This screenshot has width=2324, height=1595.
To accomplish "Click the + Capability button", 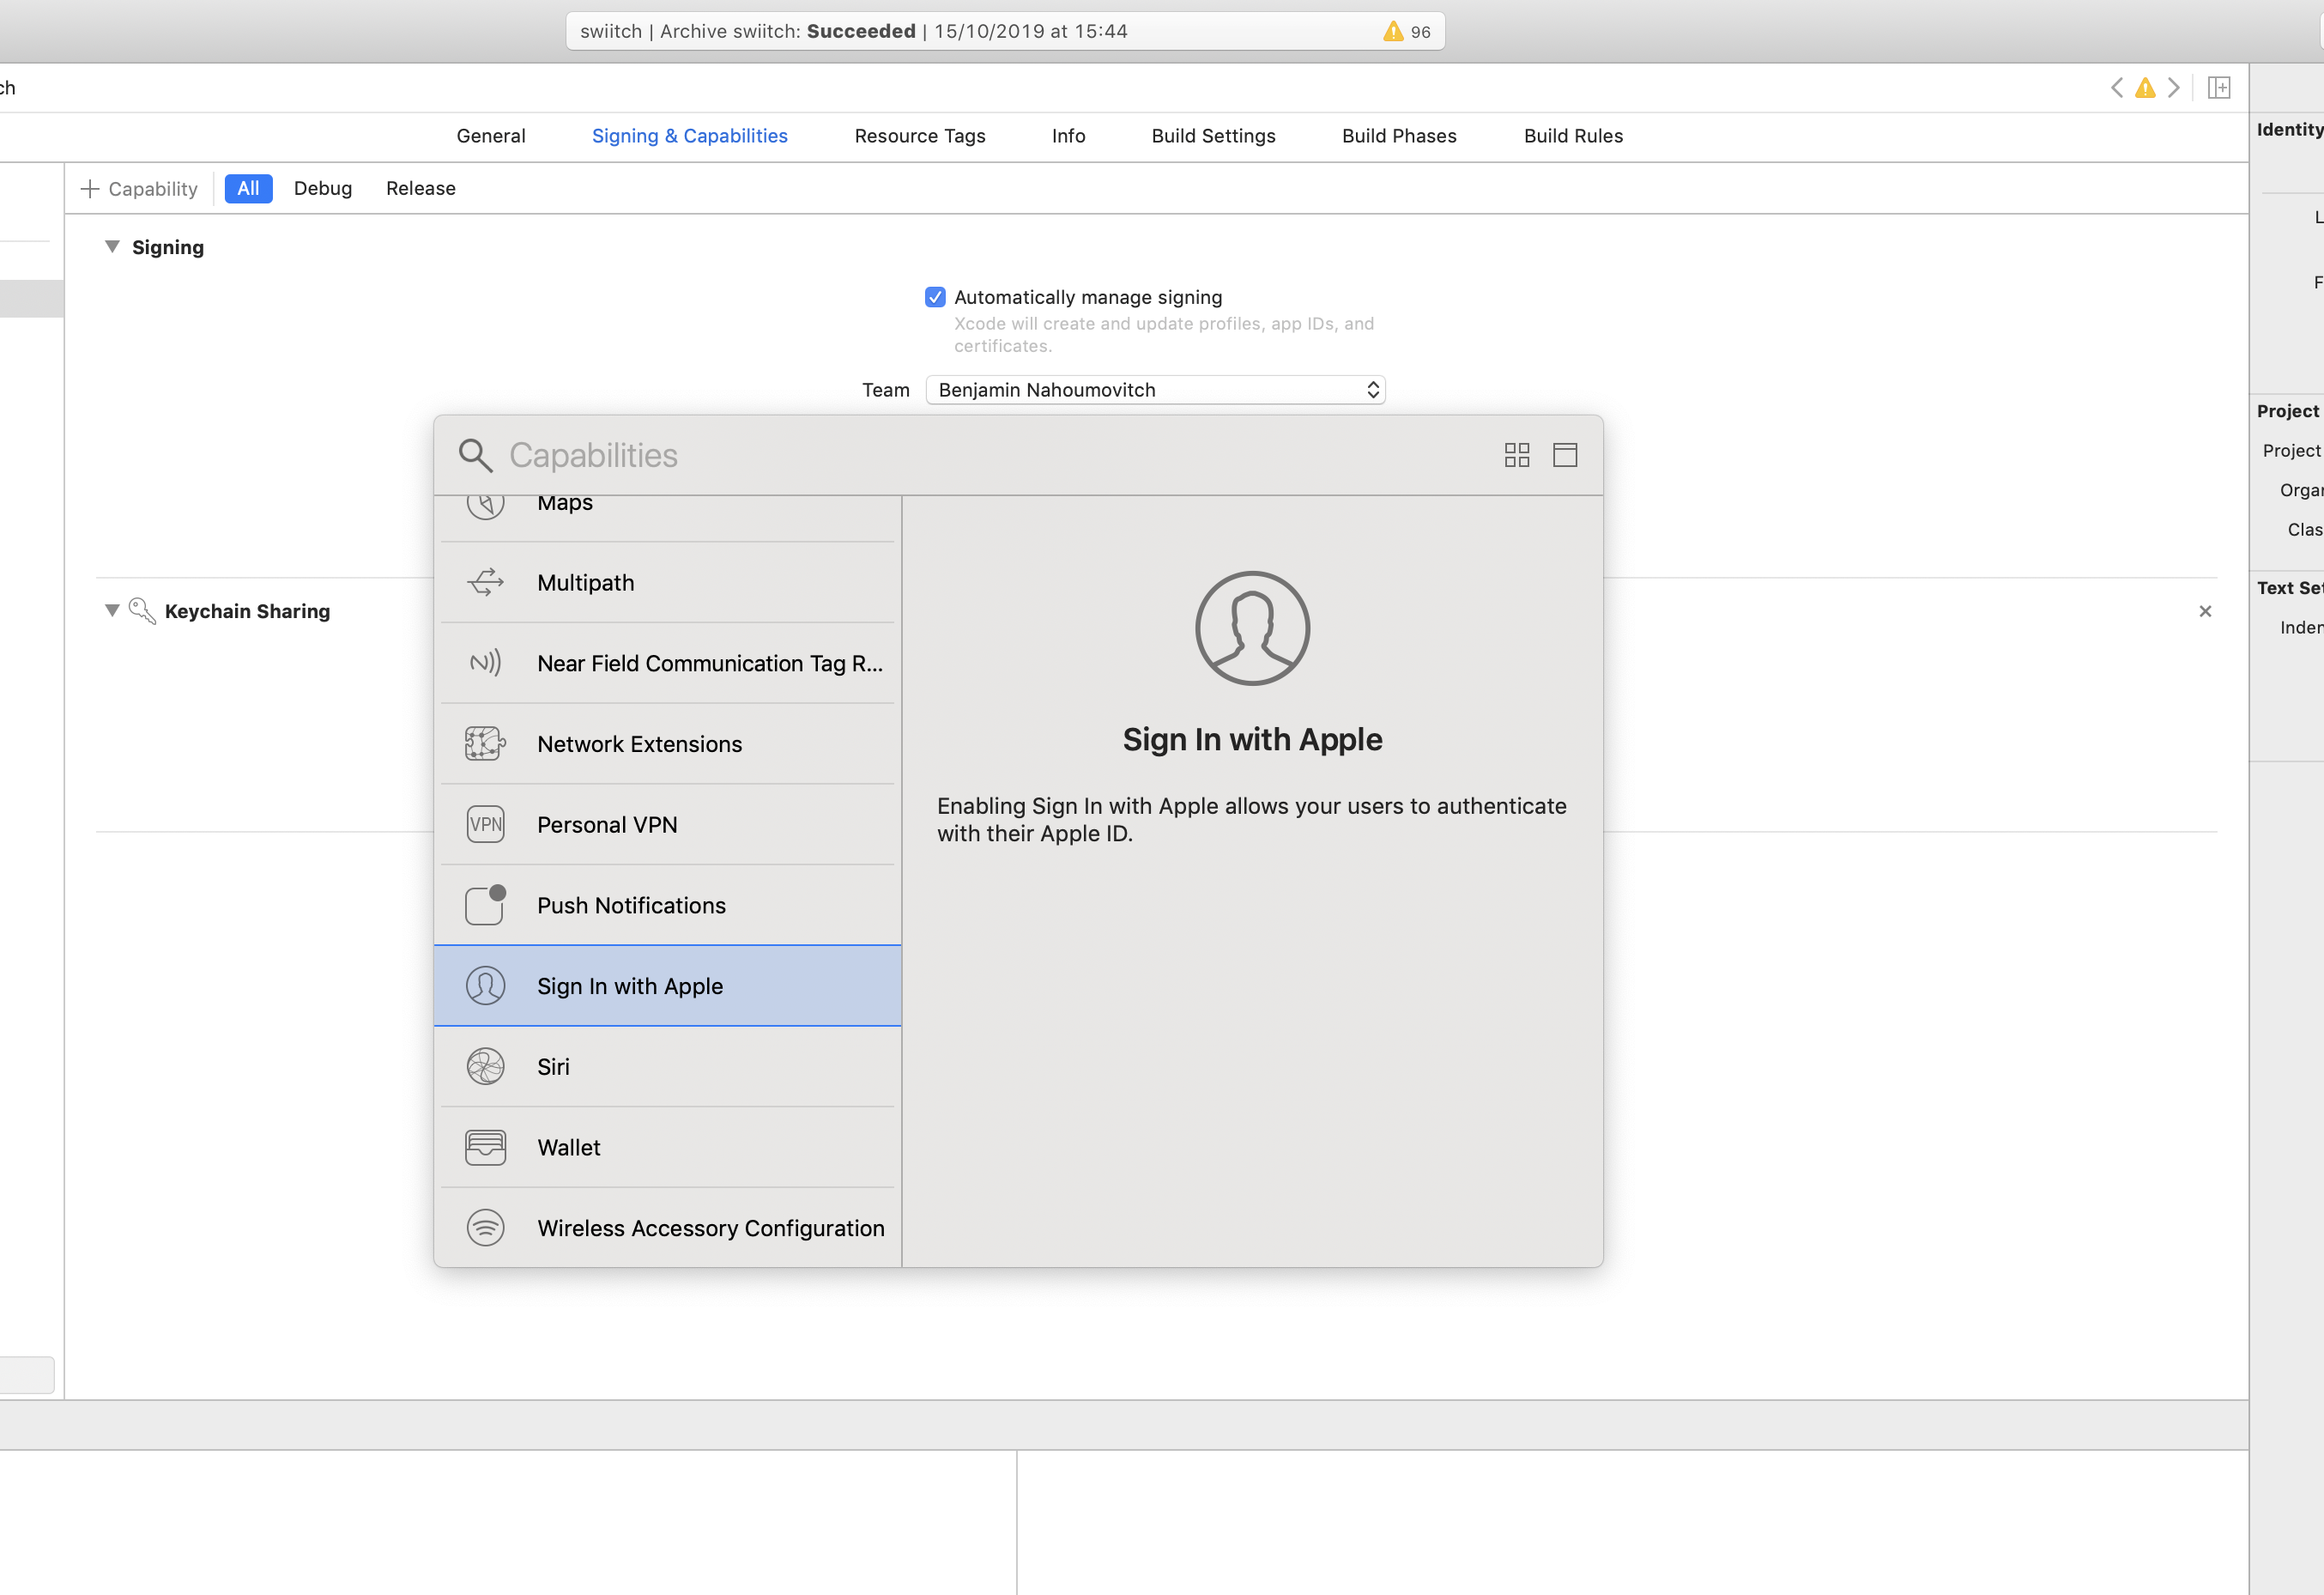I will coord(139,189).
